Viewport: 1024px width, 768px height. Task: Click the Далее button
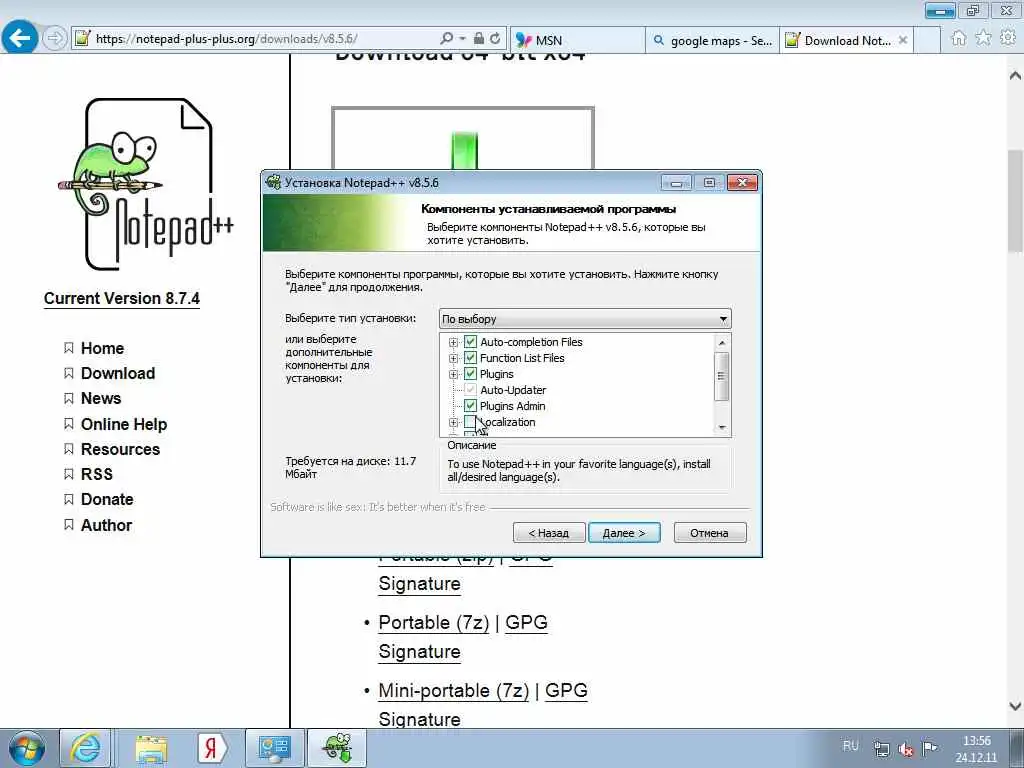pyautogui.click(x=624, y=533)
